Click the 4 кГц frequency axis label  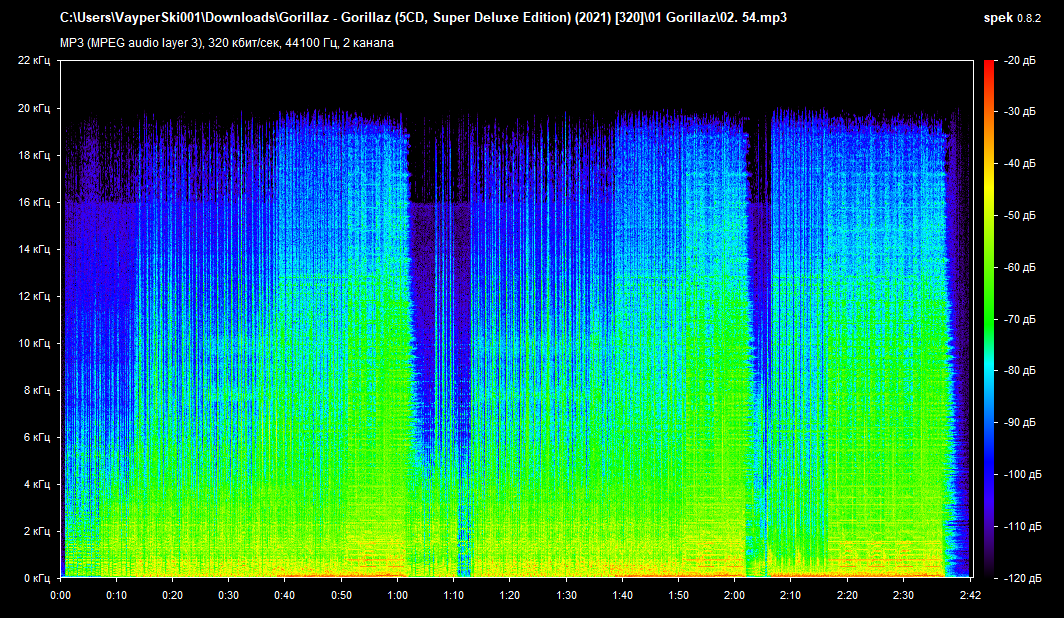click(38, 484)
